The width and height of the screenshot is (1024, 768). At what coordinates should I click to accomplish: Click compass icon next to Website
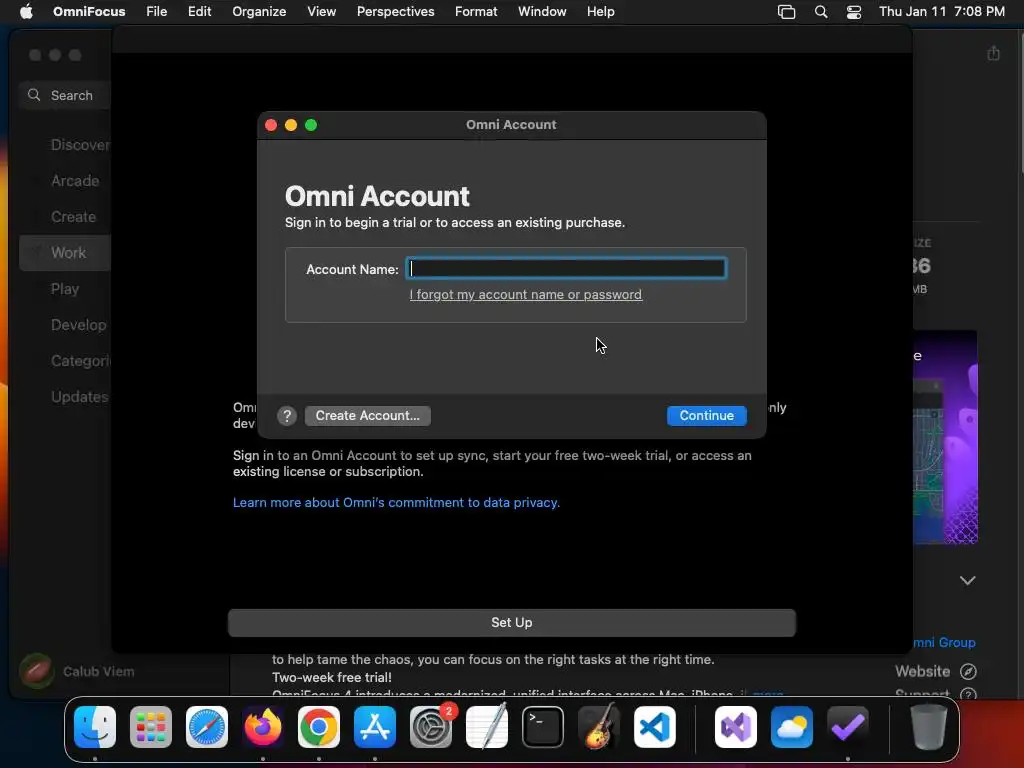pos(968,671)
